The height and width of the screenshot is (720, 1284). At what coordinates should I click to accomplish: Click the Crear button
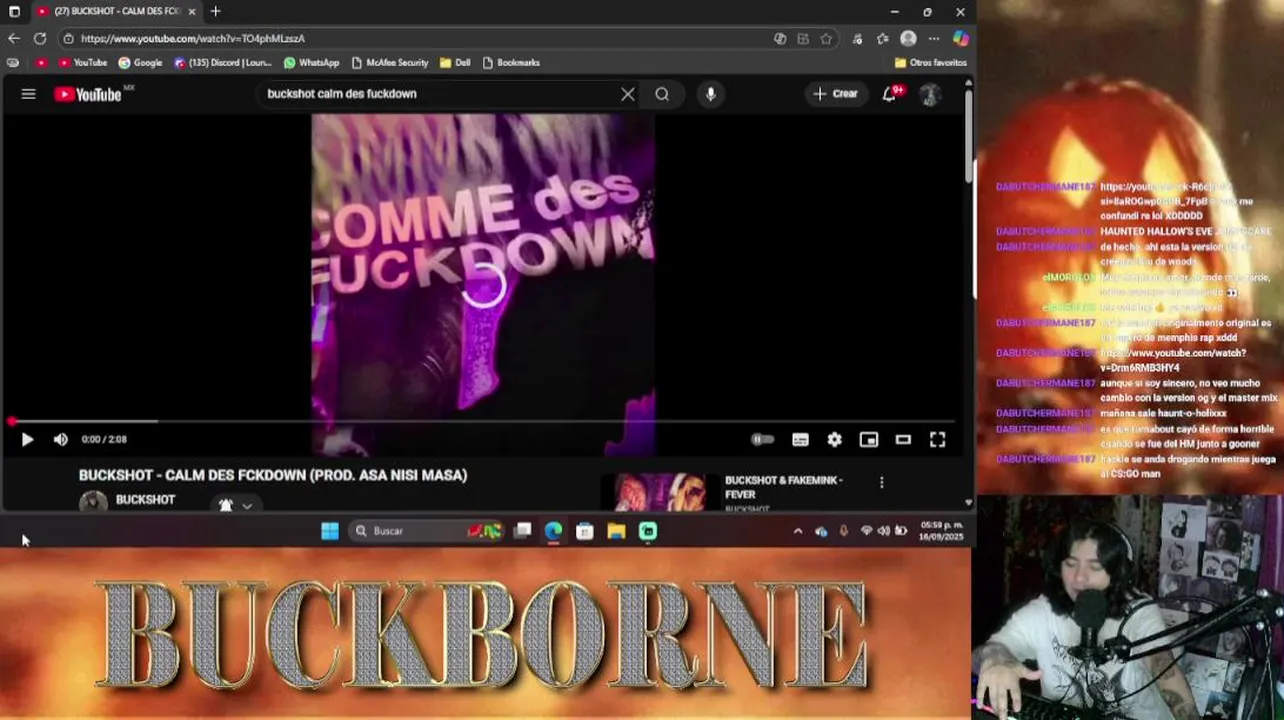pyautogui.click(x=835, y=94)
